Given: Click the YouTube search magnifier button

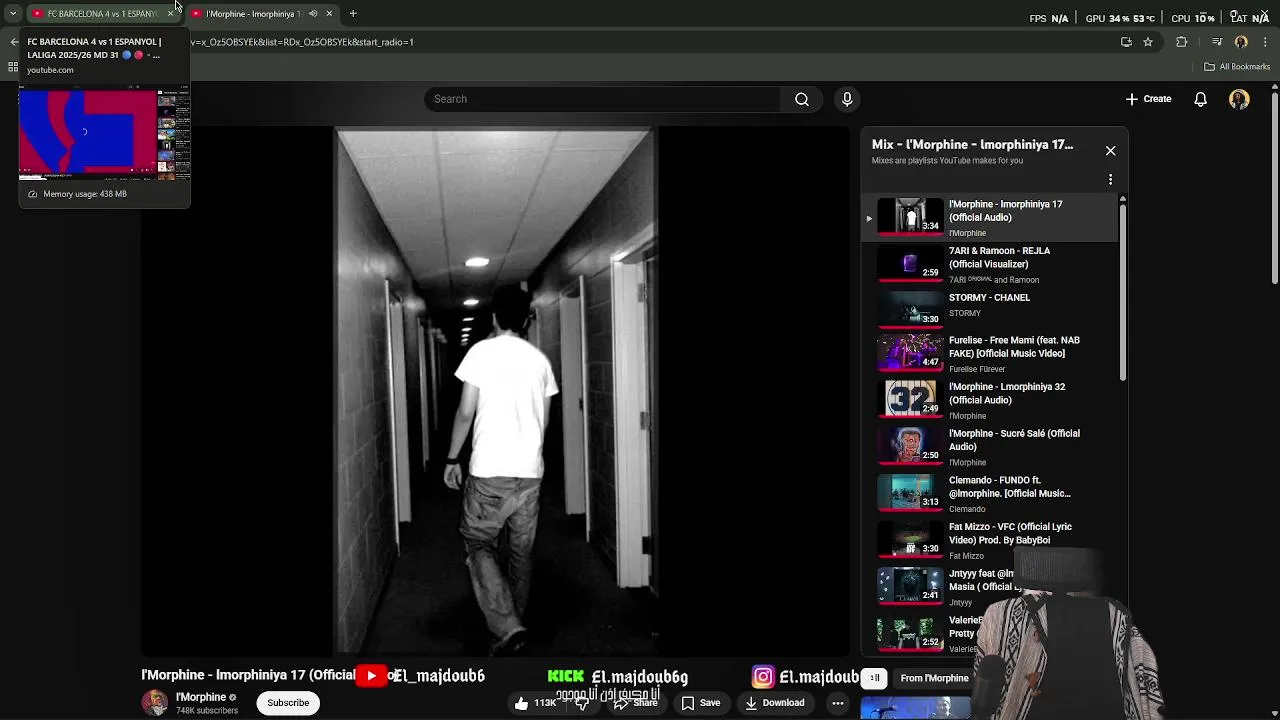Looking at the screenshot, I should 802,99.
